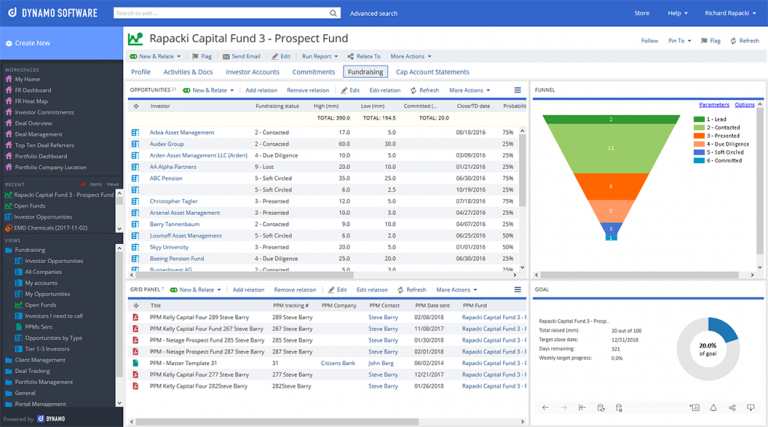Click the back arrow in Goal panel
Viewport: 768px width, 427px height.
[x=545, y=407]
